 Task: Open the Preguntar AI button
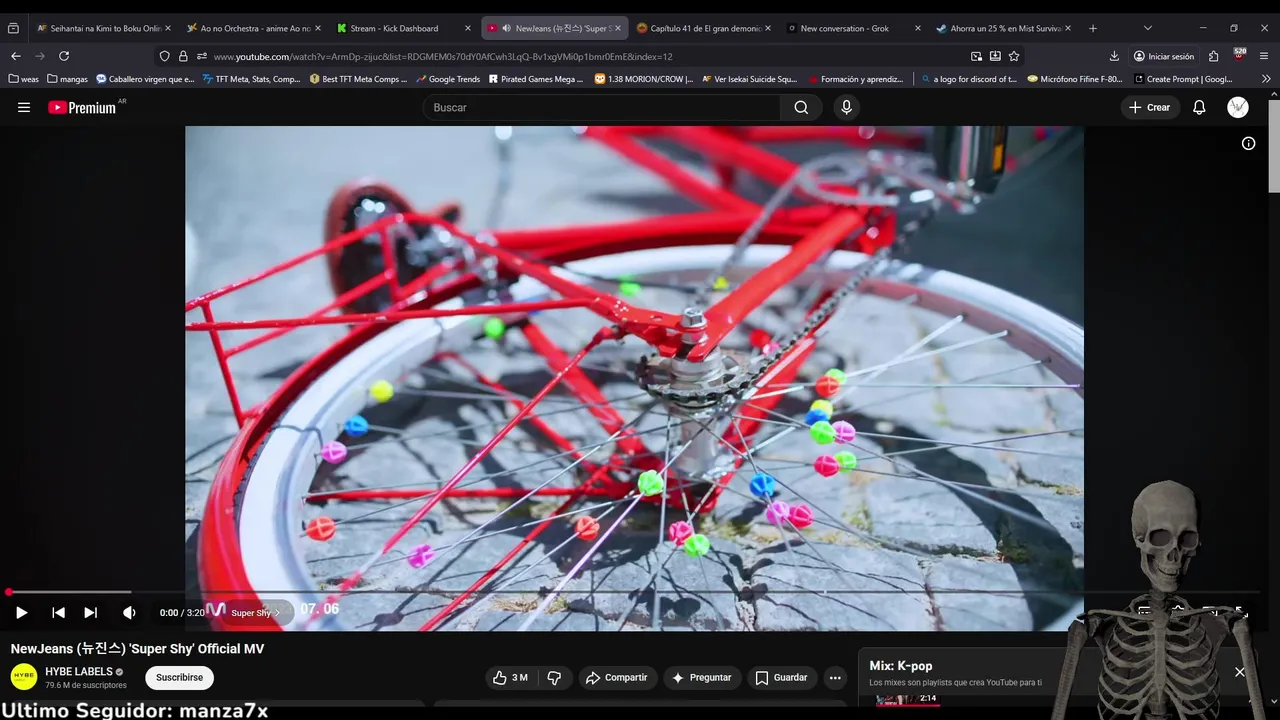701,678
